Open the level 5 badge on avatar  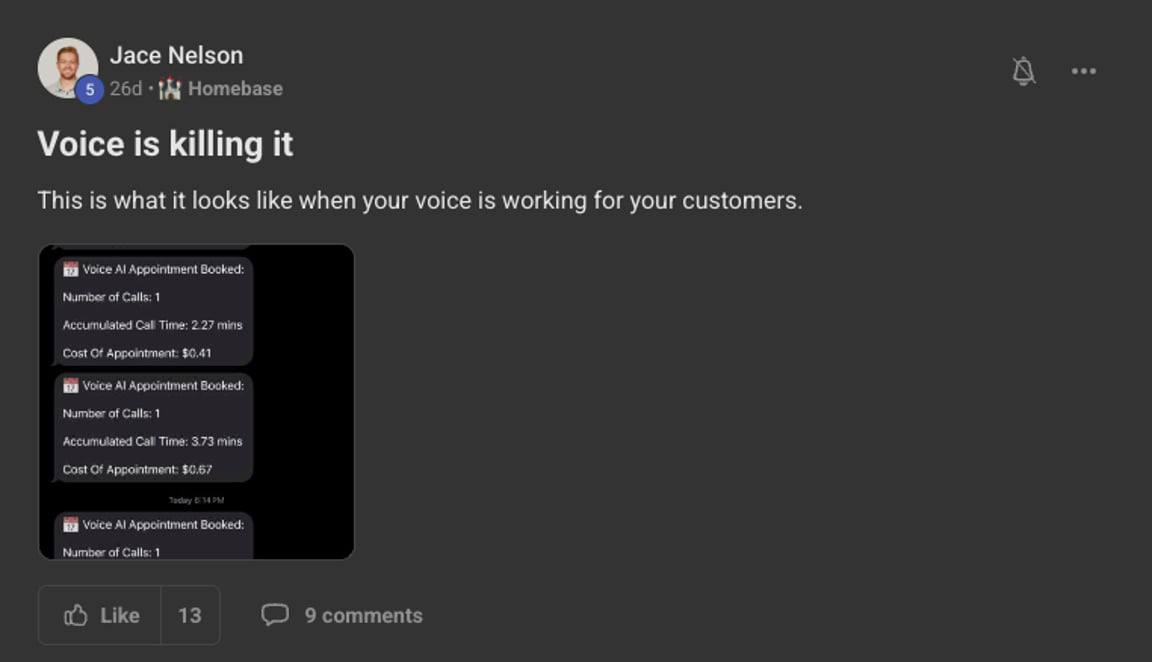(90, 90)
